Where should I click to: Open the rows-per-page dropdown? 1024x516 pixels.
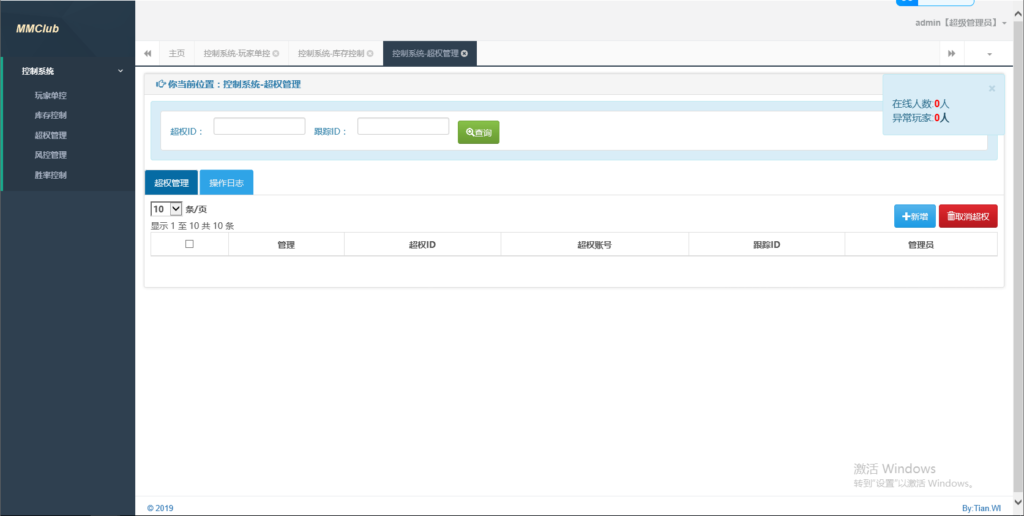click(166, 209)
